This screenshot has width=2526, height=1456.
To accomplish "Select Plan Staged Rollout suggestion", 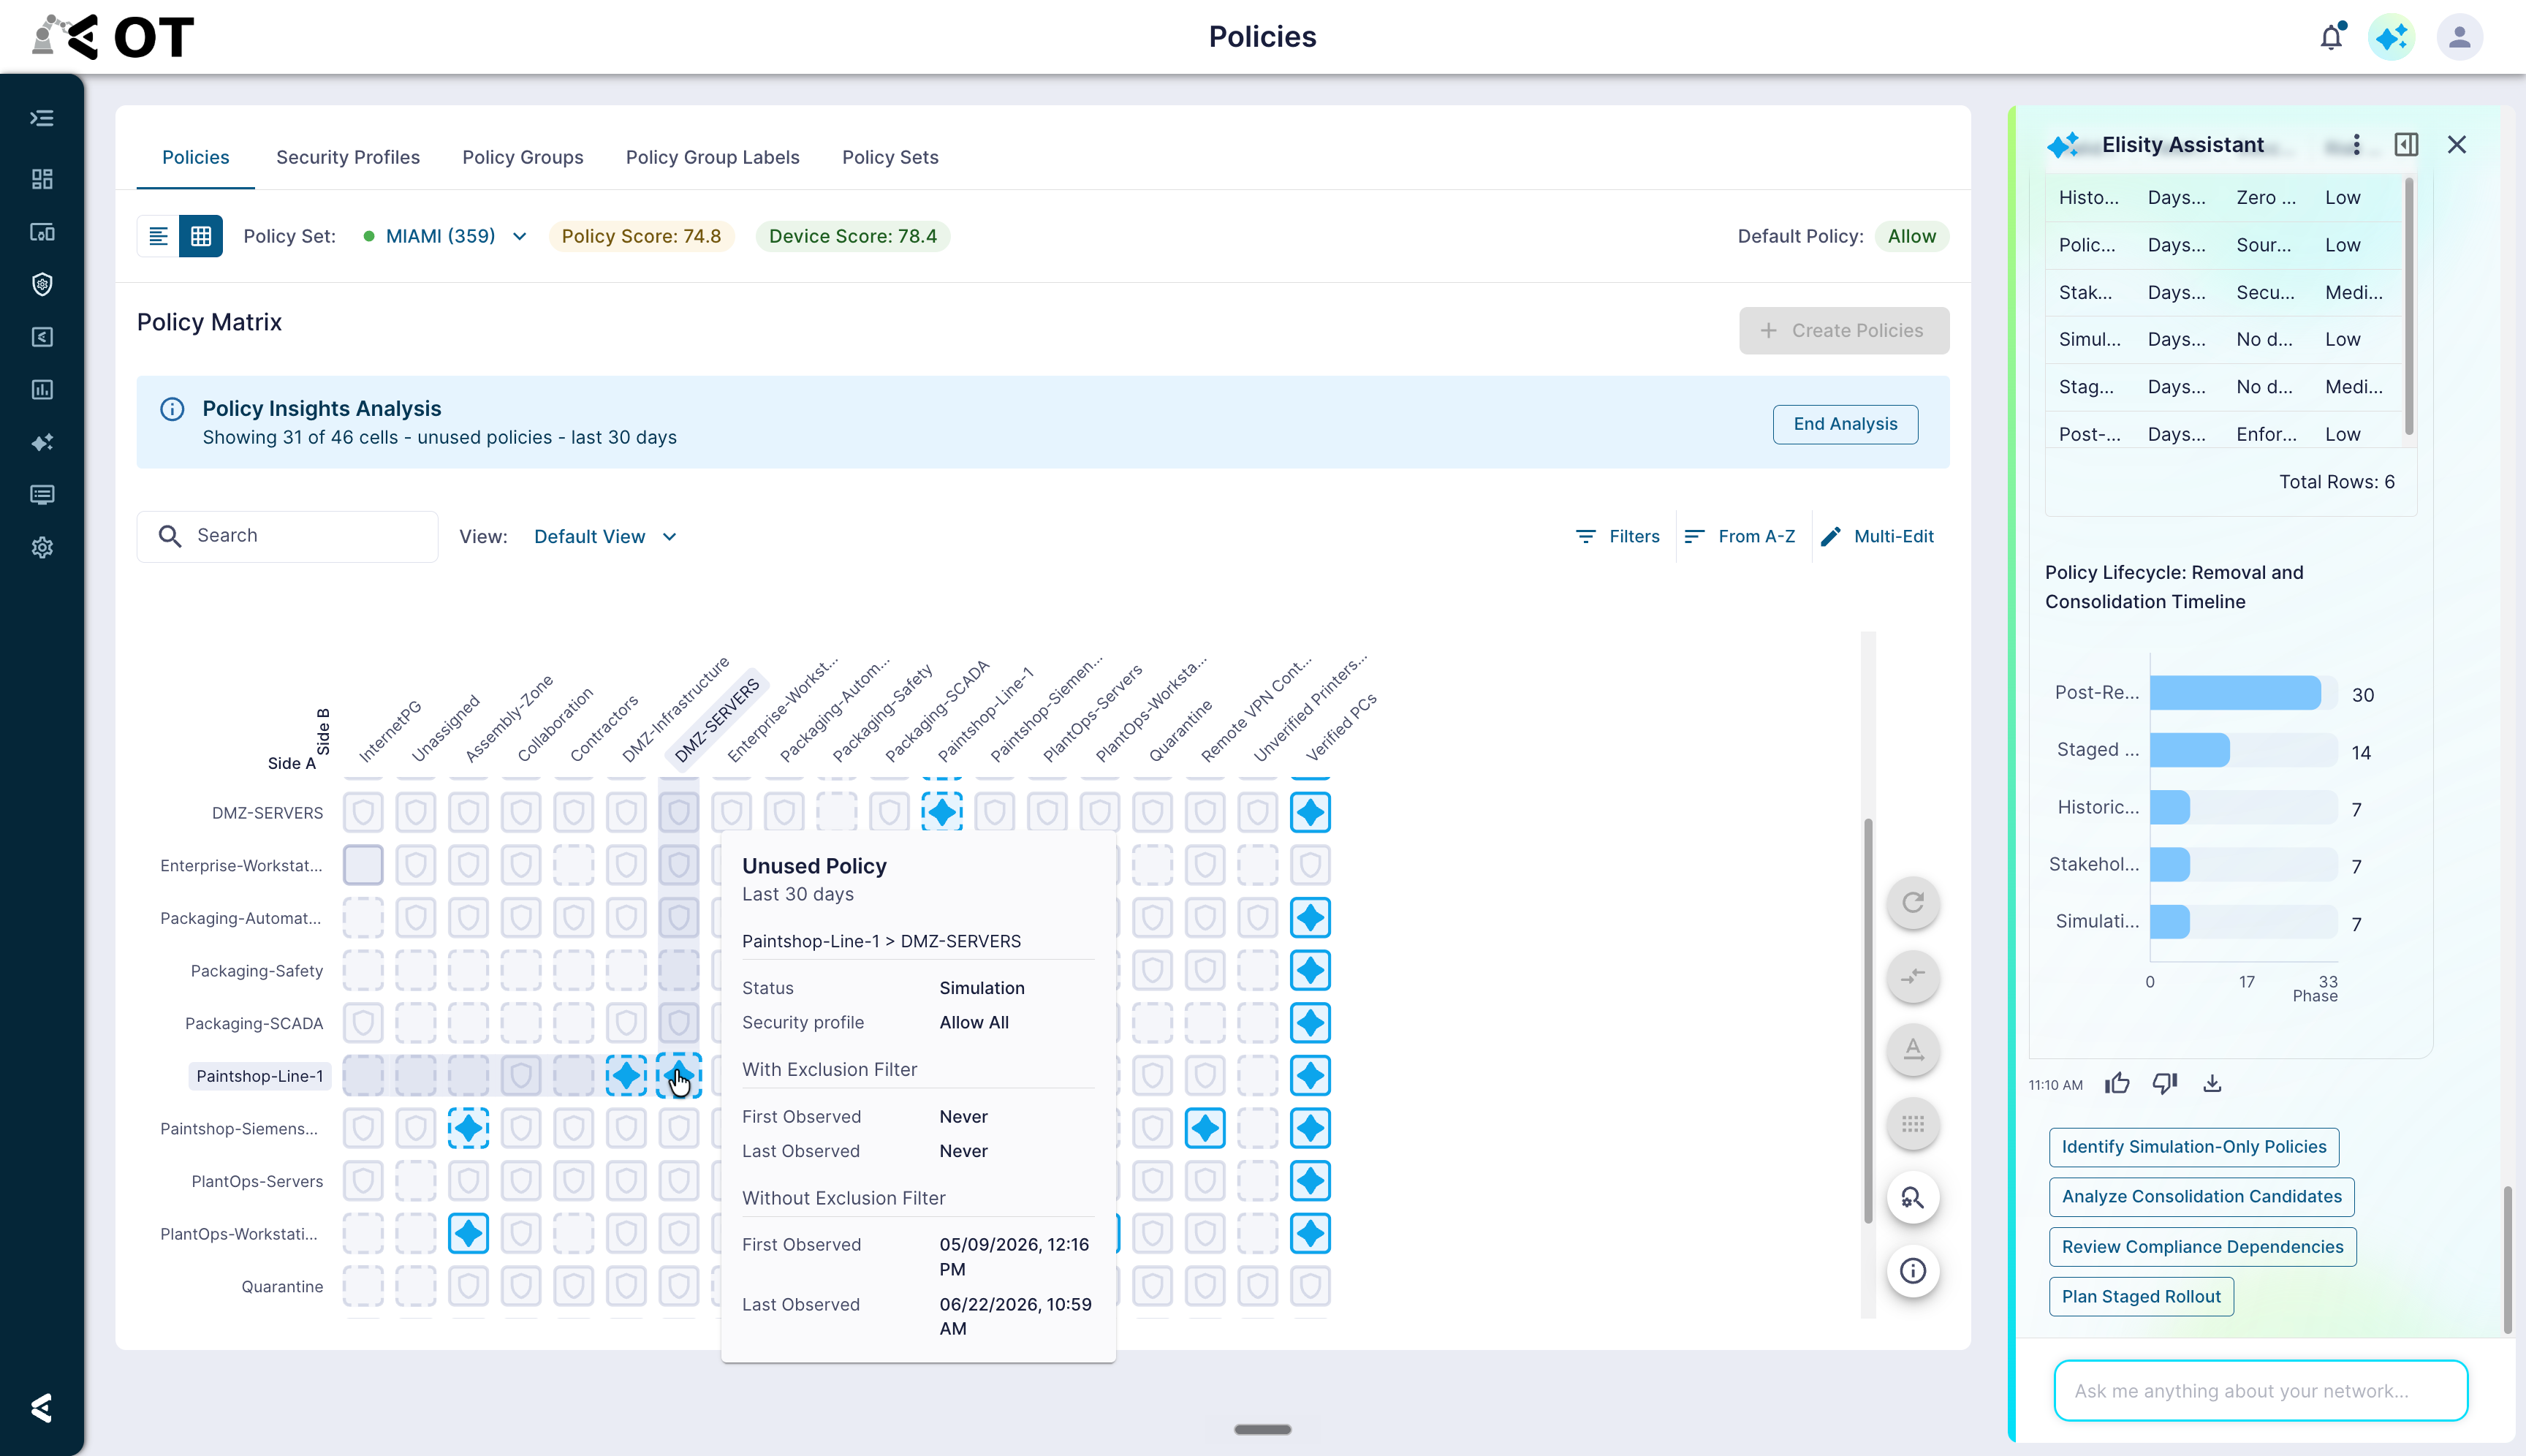I will (2141, 1297).
